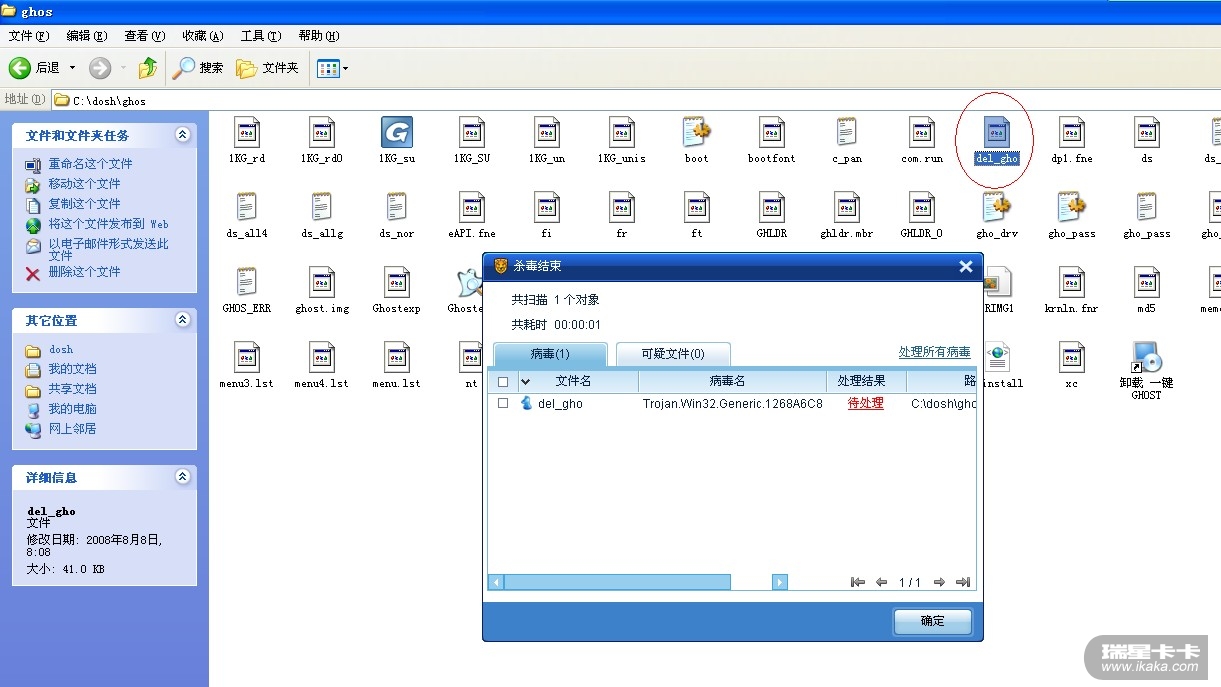Click the grayed Forward arrow toolbar button
Viewport: 1221px width, 687px height.
pos(100,68)
